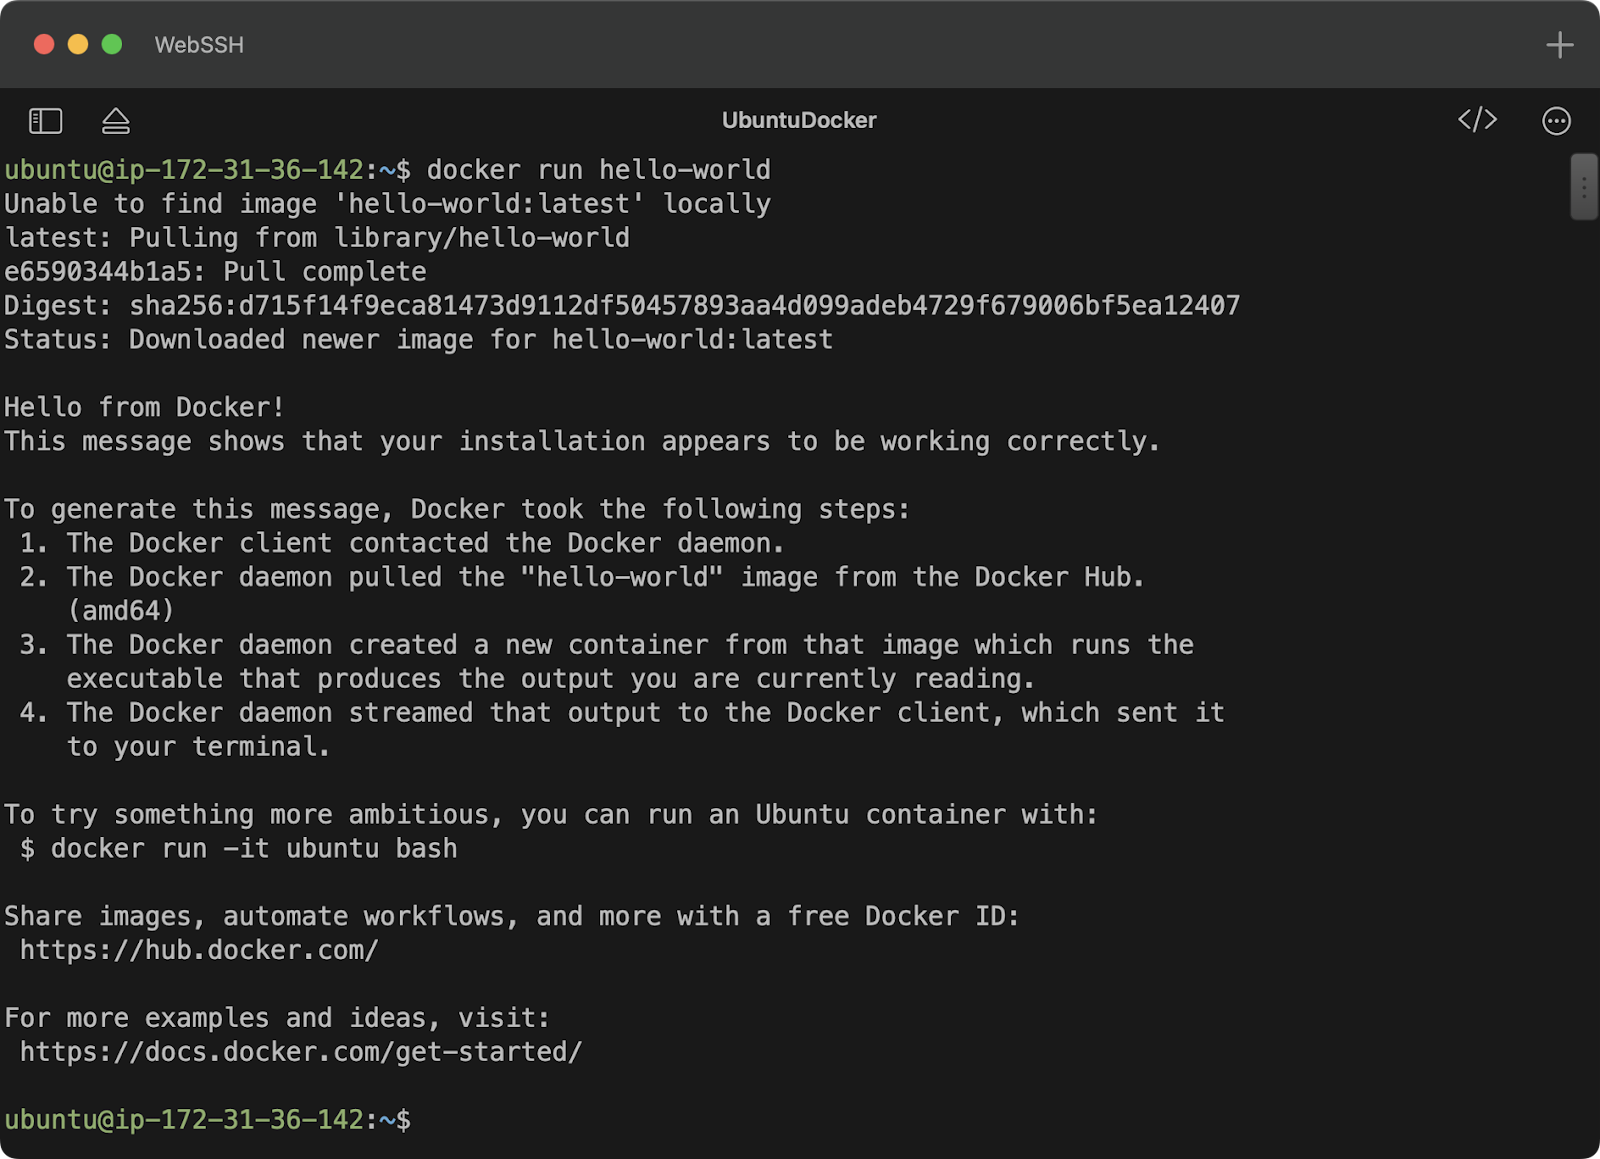Click 'executable that produces the output' line
The width and height of the screenshot is (1600, 1159).
click(x=551, y=679)
